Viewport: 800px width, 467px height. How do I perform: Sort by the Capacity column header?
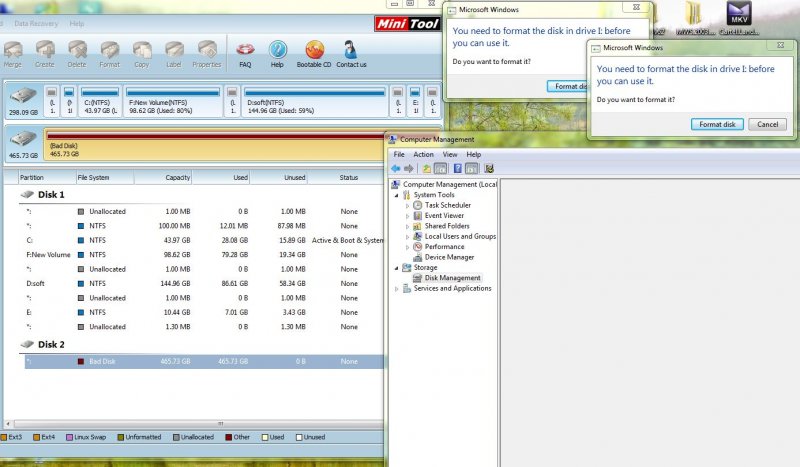163,178
